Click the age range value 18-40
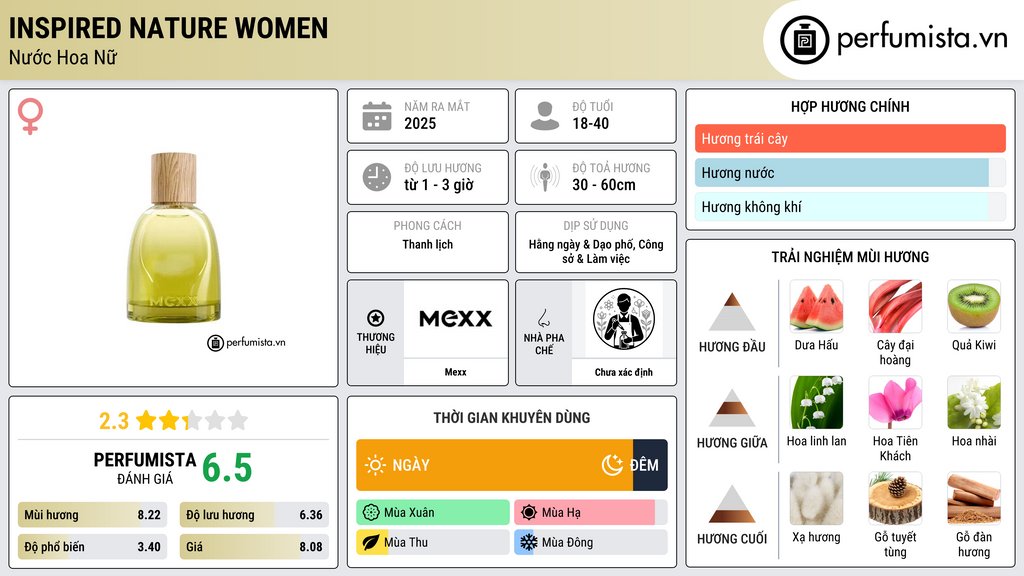The image size is (1024, 576). pos(590,123)
